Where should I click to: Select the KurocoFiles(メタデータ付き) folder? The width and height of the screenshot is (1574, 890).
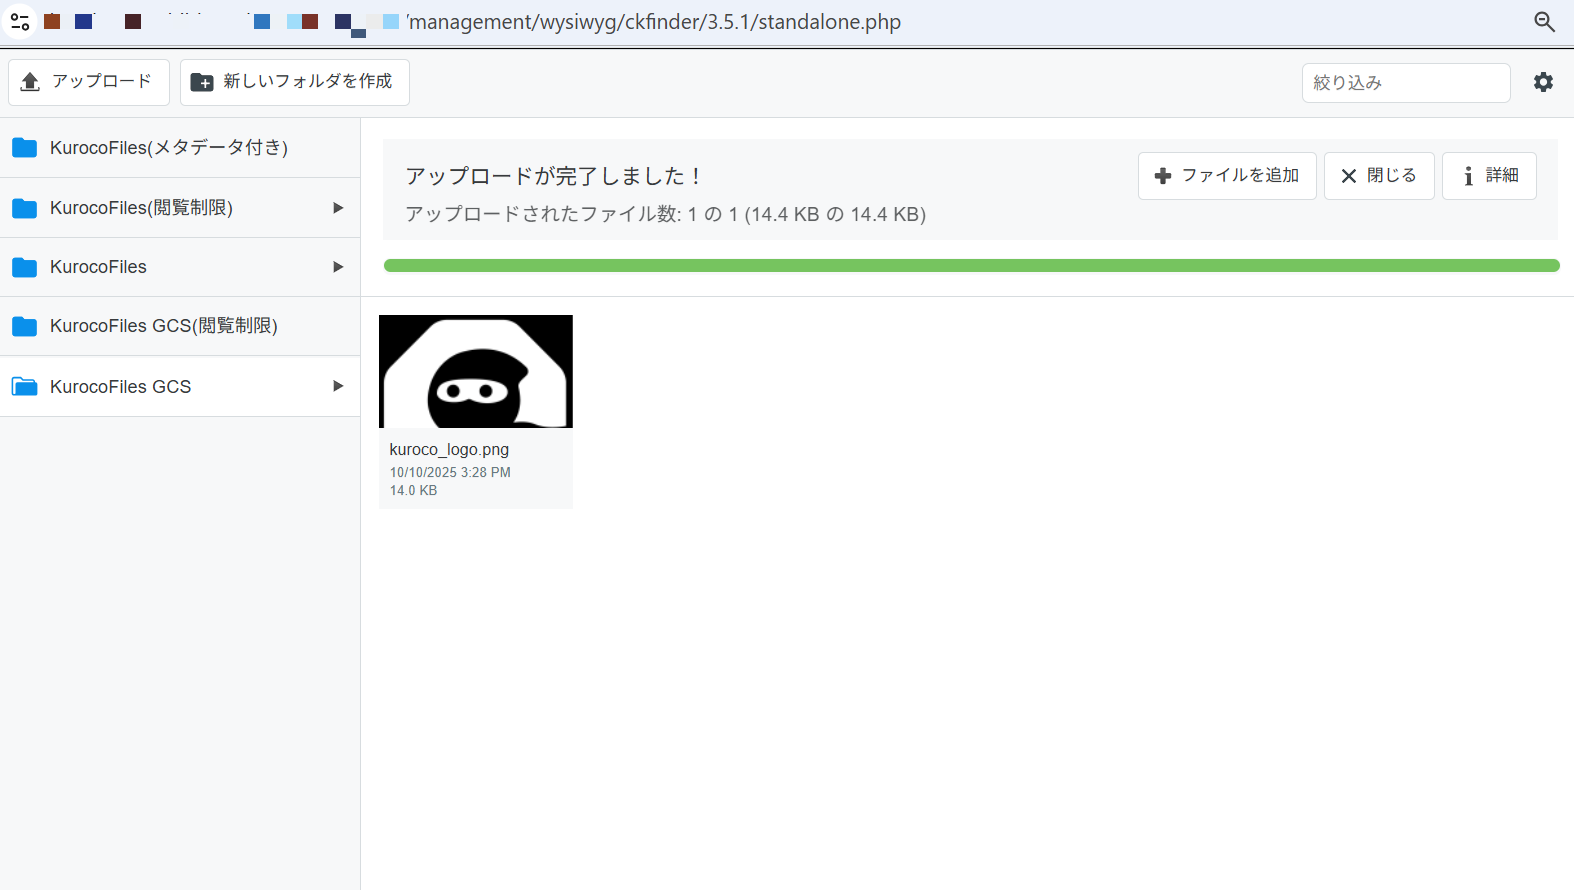tap(169, 148)
